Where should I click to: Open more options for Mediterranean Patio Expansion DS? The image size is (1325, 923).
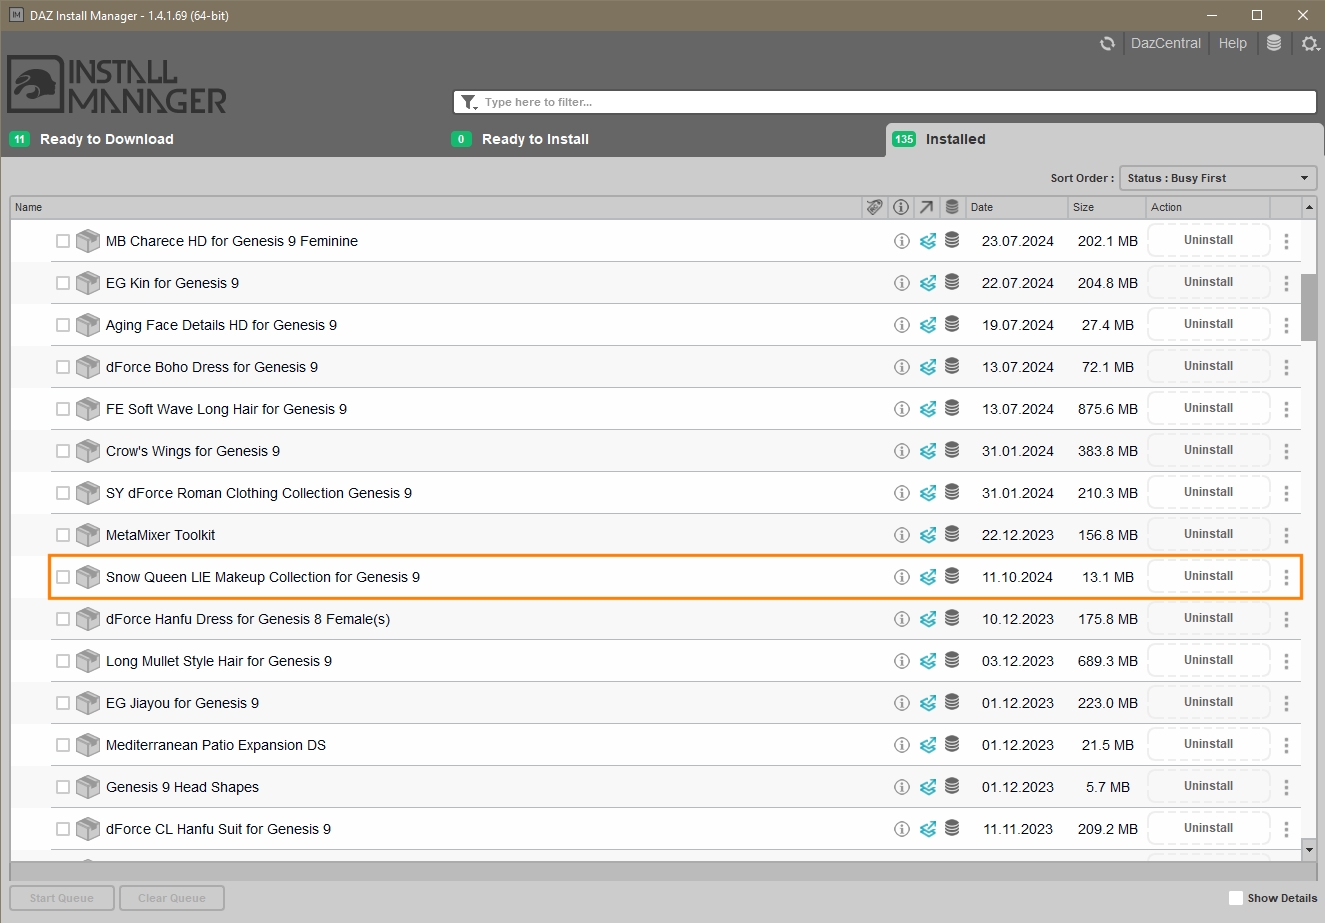click(1286, 745)
